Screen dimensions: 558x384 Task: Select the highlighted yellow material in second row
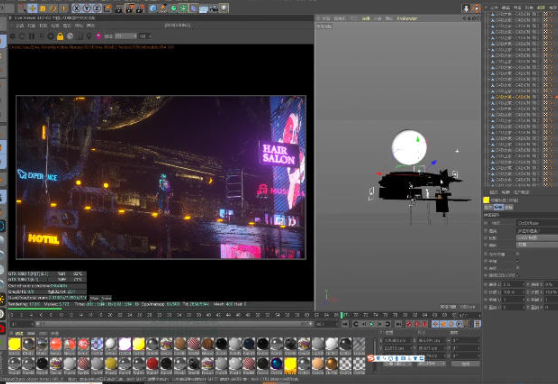tap(290, 364)
